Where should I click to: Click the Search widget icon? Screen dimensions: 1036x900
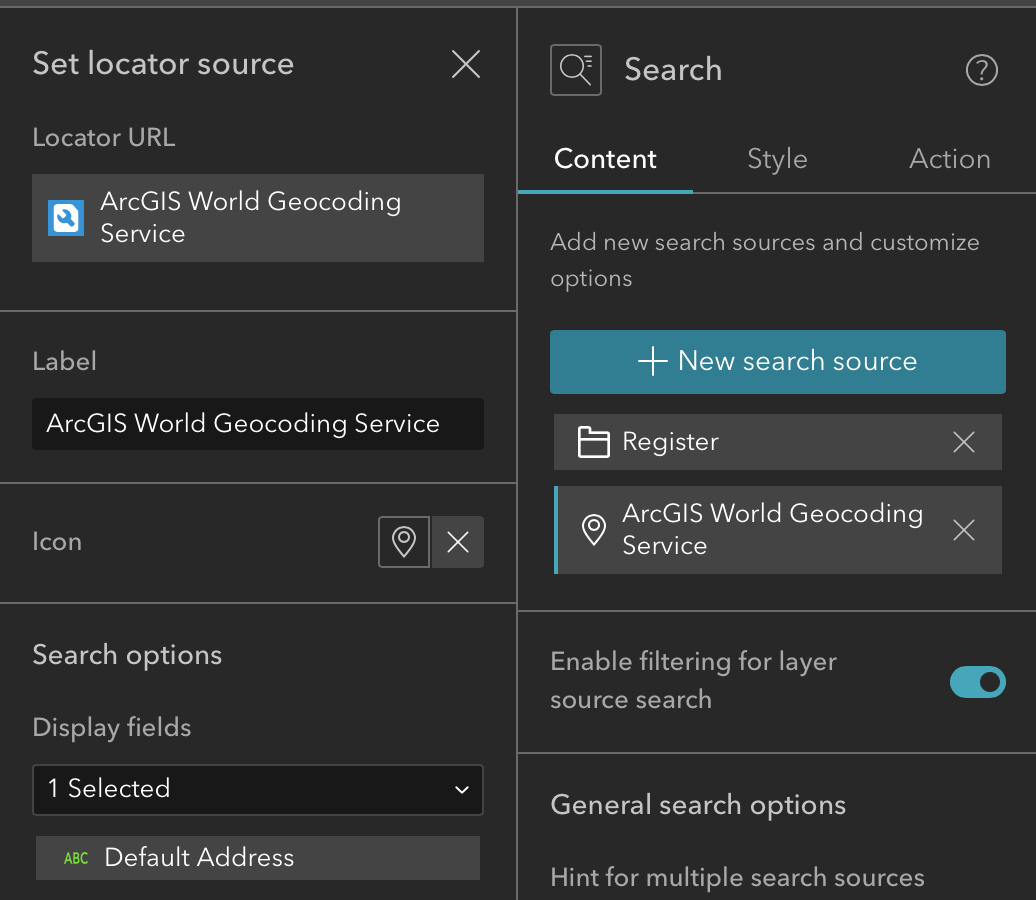(x=575, y=69)
